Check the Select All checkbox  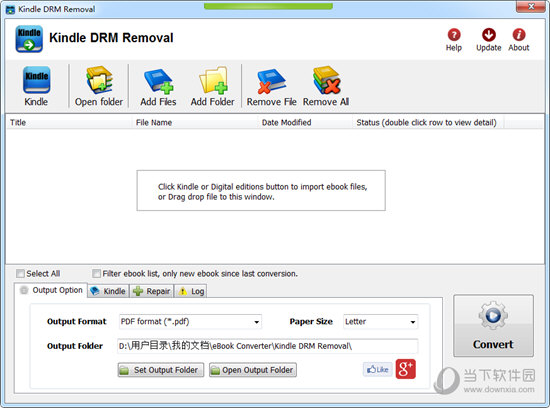20,273
